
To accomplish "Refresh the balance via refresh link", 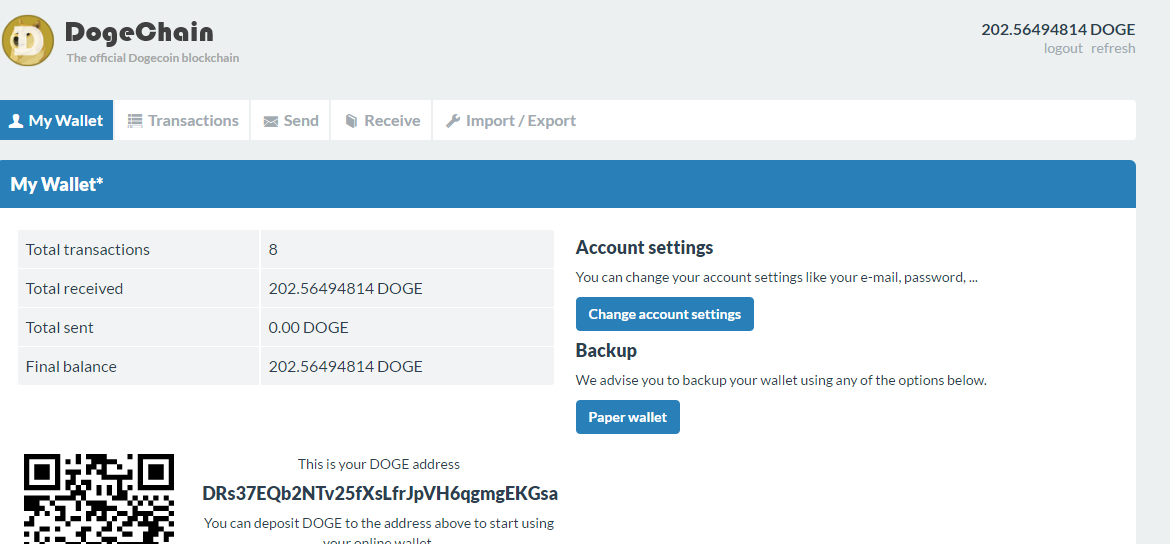I will (1113, 49).
